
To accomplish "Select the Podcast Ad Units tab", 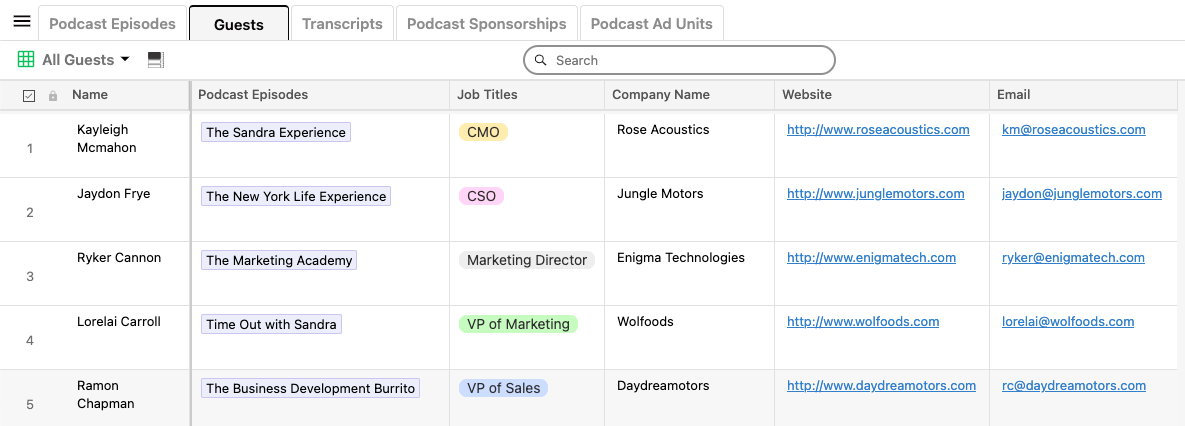I will 651,23.
